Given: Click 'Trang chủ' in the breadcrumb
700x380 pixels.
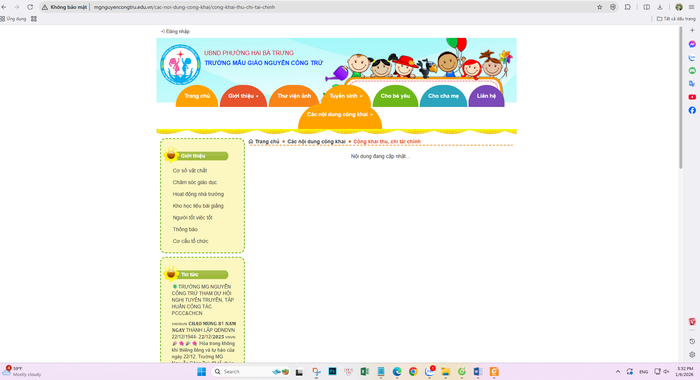Looking at the screenshot, I should (x=267, y=142).
